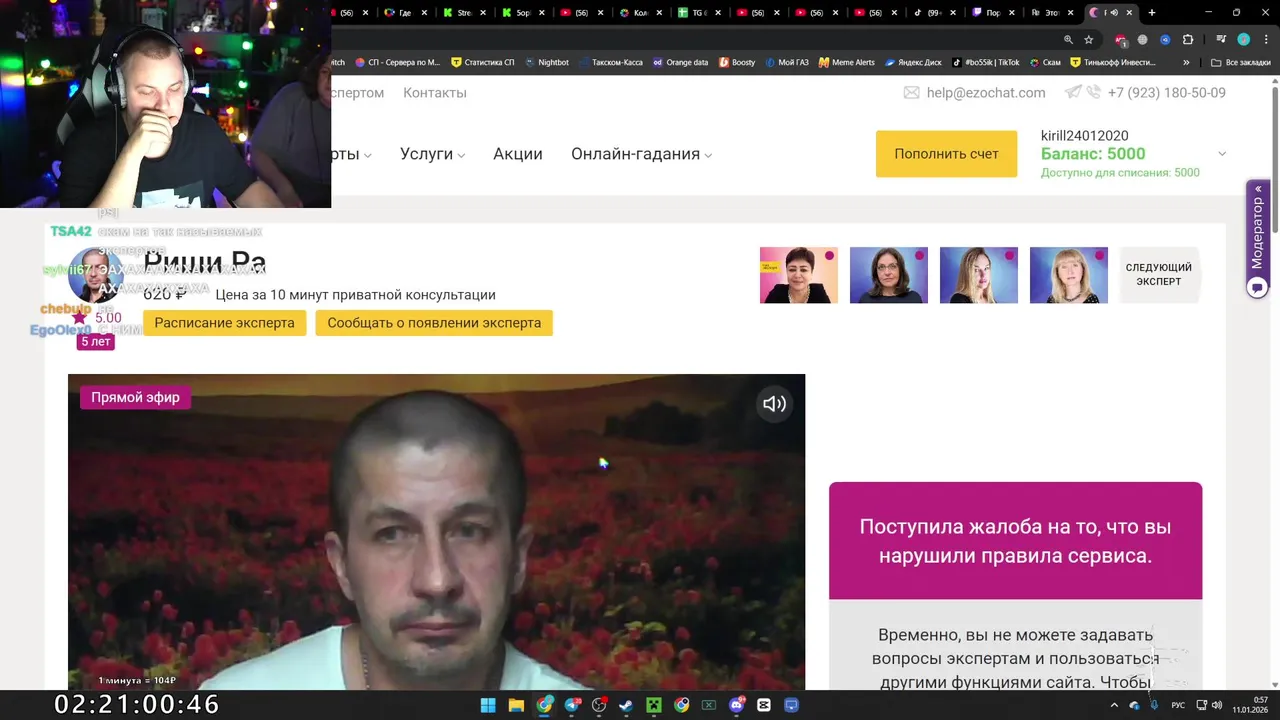Open the Nightbot bookmark
The width and height of the screenshot is (1280, 720).
click(x=547, y=62)
